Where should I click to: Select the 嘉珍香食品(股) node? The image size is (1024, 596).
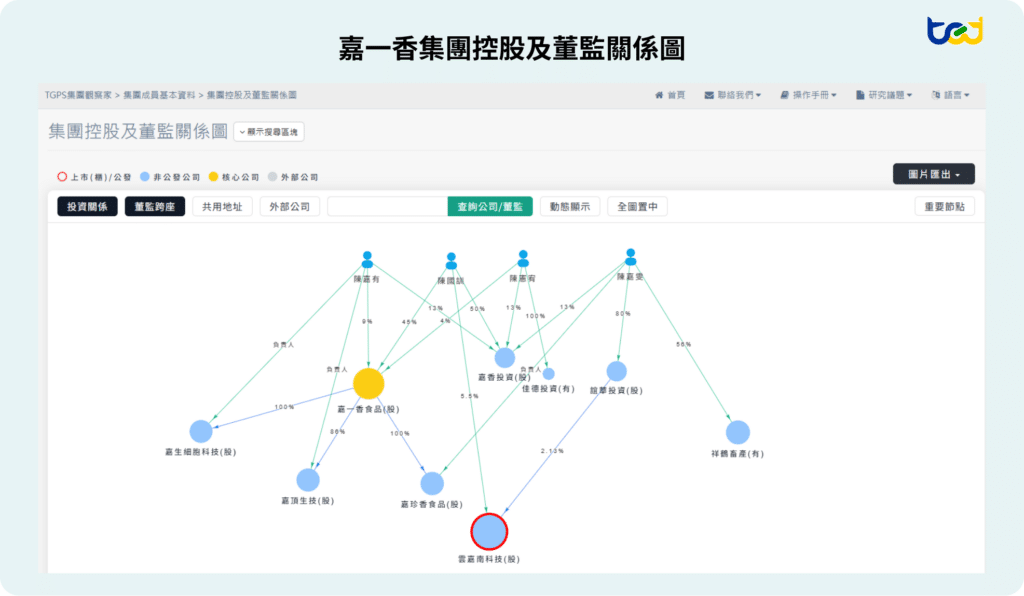click(432, 484)
